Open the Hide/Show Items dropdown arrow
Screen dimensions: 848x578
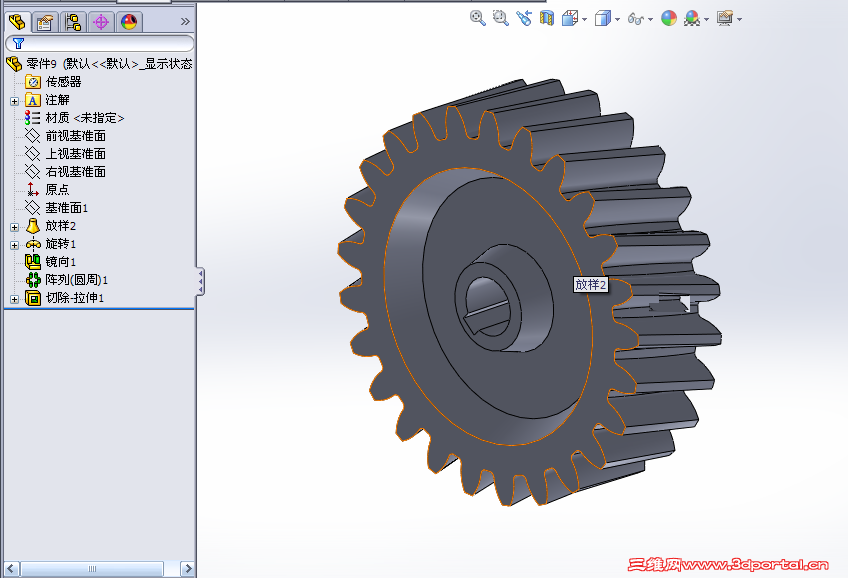[650, 19]
